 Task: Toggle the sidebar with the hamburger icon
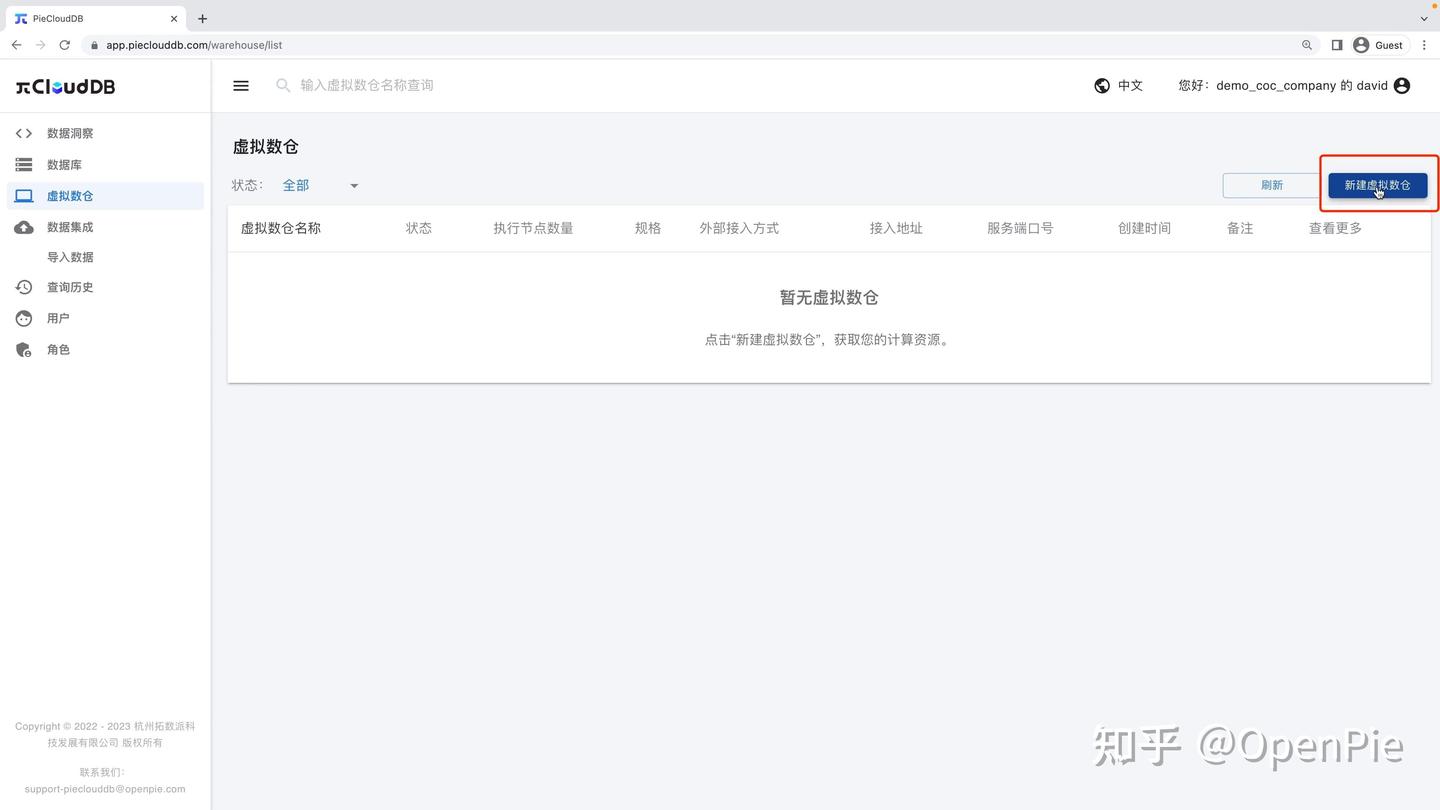[240, 85]
